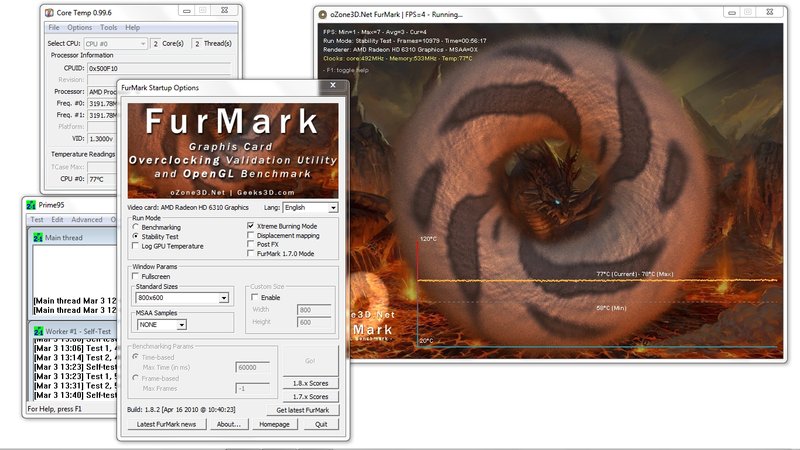Close the FurMark Startup Options dialog
Screen dimensions: 800x450
(333, 85)
